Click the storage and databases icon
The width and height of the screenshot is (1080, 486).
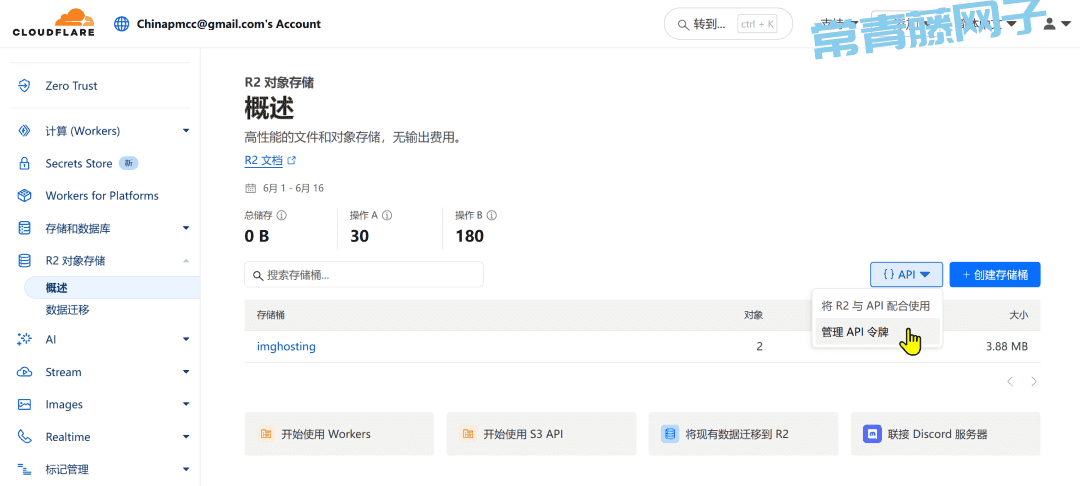[25, 229]
